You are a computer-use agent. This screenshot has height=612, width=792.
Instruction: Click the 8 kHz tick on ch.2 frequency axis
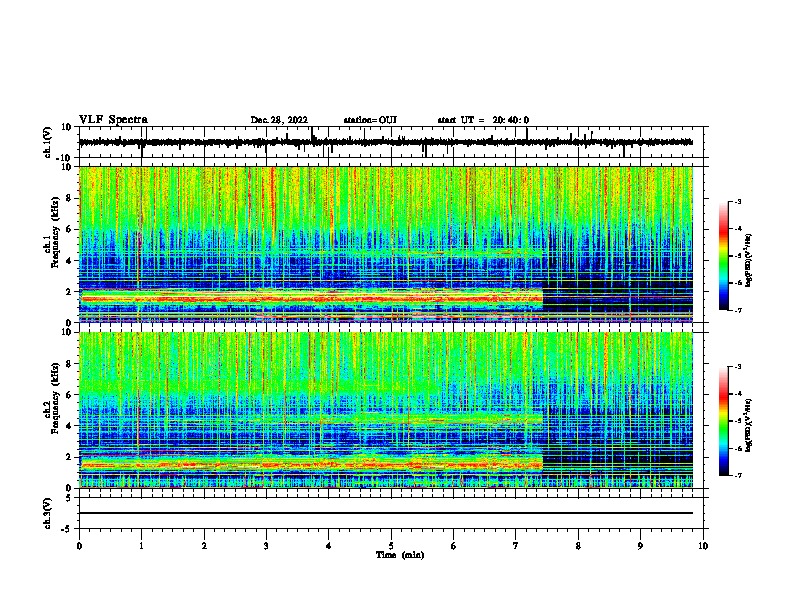pos(69,364)
